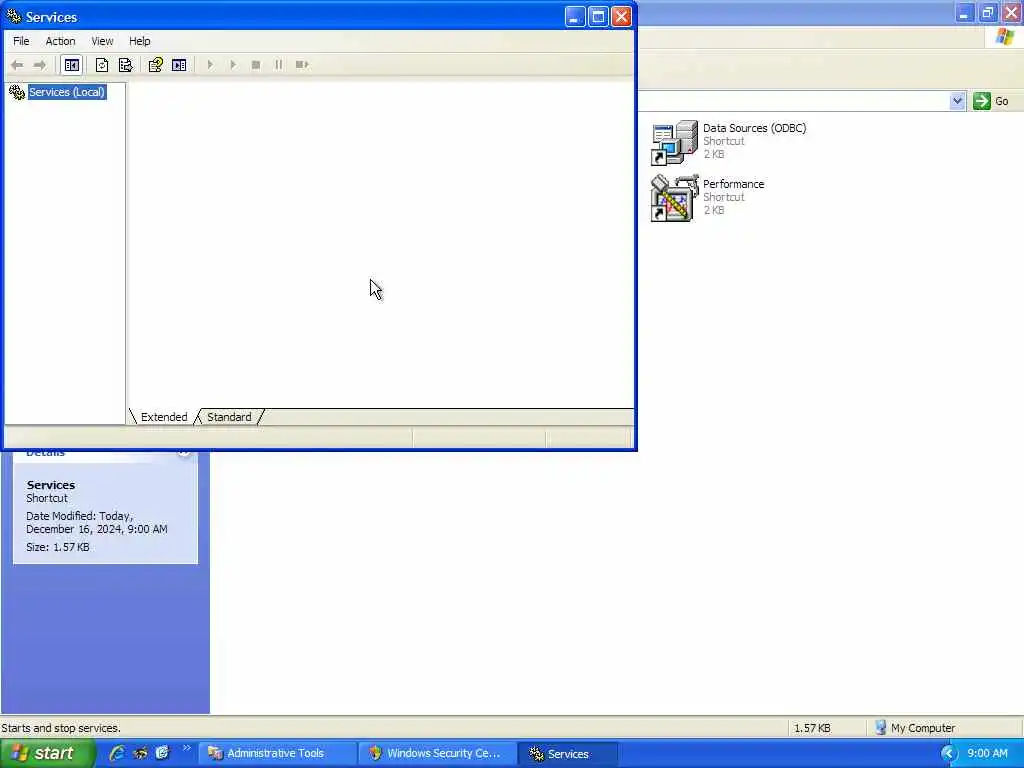Select the Performance label text
The width and height of the screenshot is (1024, 768).
pyautogui.click(x=733, y=184)
